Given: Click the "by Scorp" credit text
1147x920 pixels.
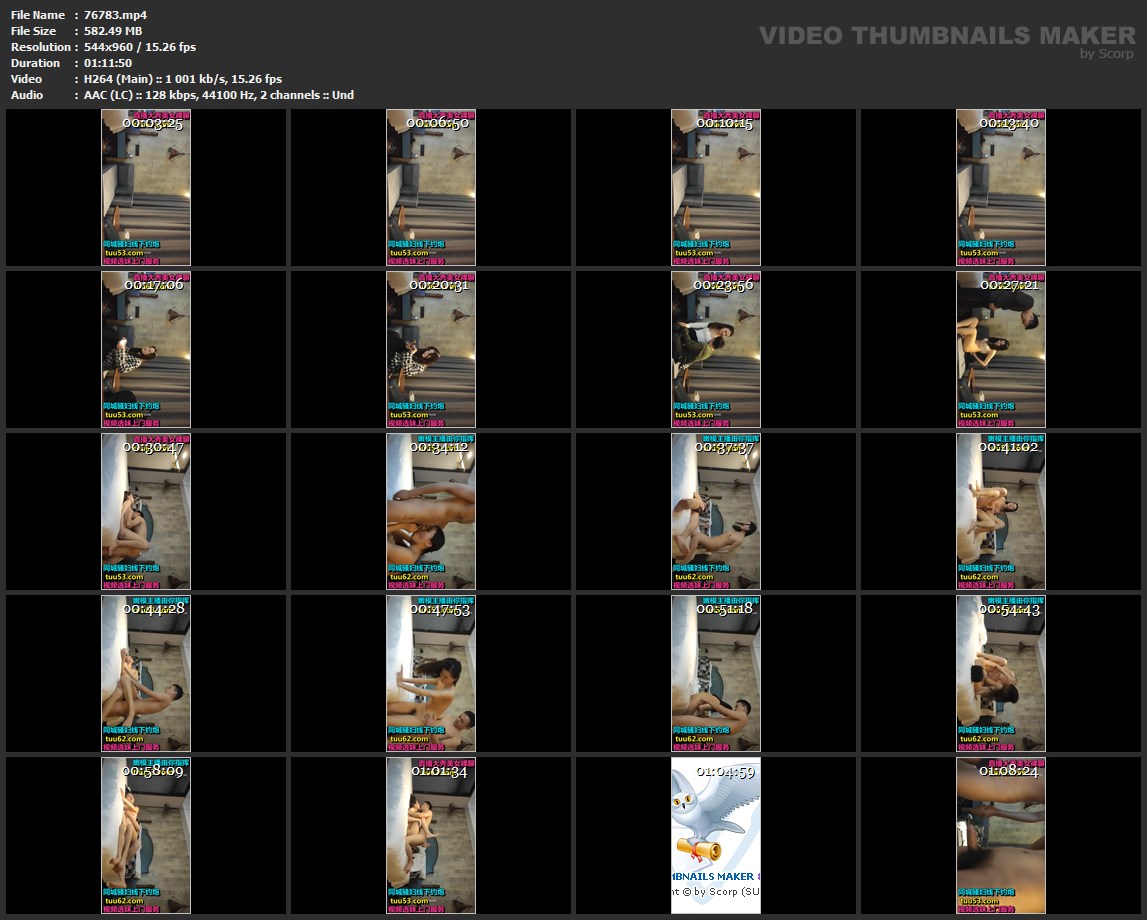Looking at the screenshot, I should pos(1107,54).
